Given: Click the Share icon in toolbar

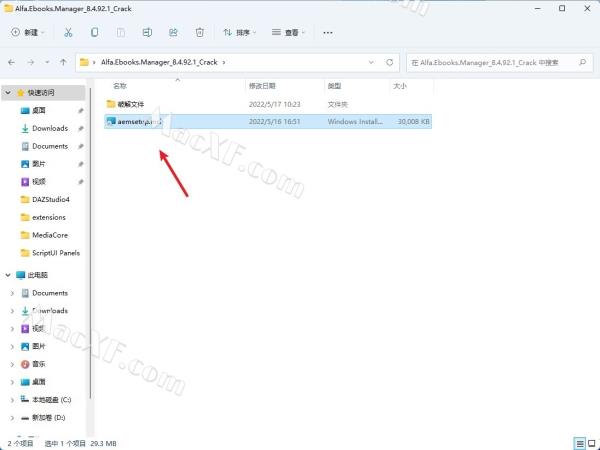Looking at the screenshot, I should coord(173,32).
